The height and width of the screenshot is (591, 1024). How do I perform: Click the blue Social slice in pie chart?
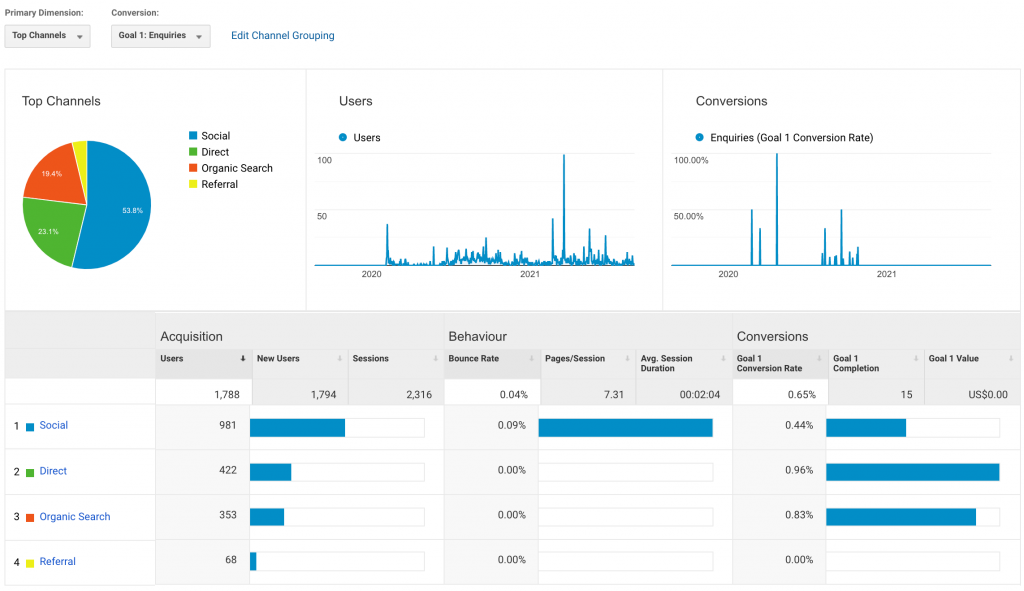(120, 210)
